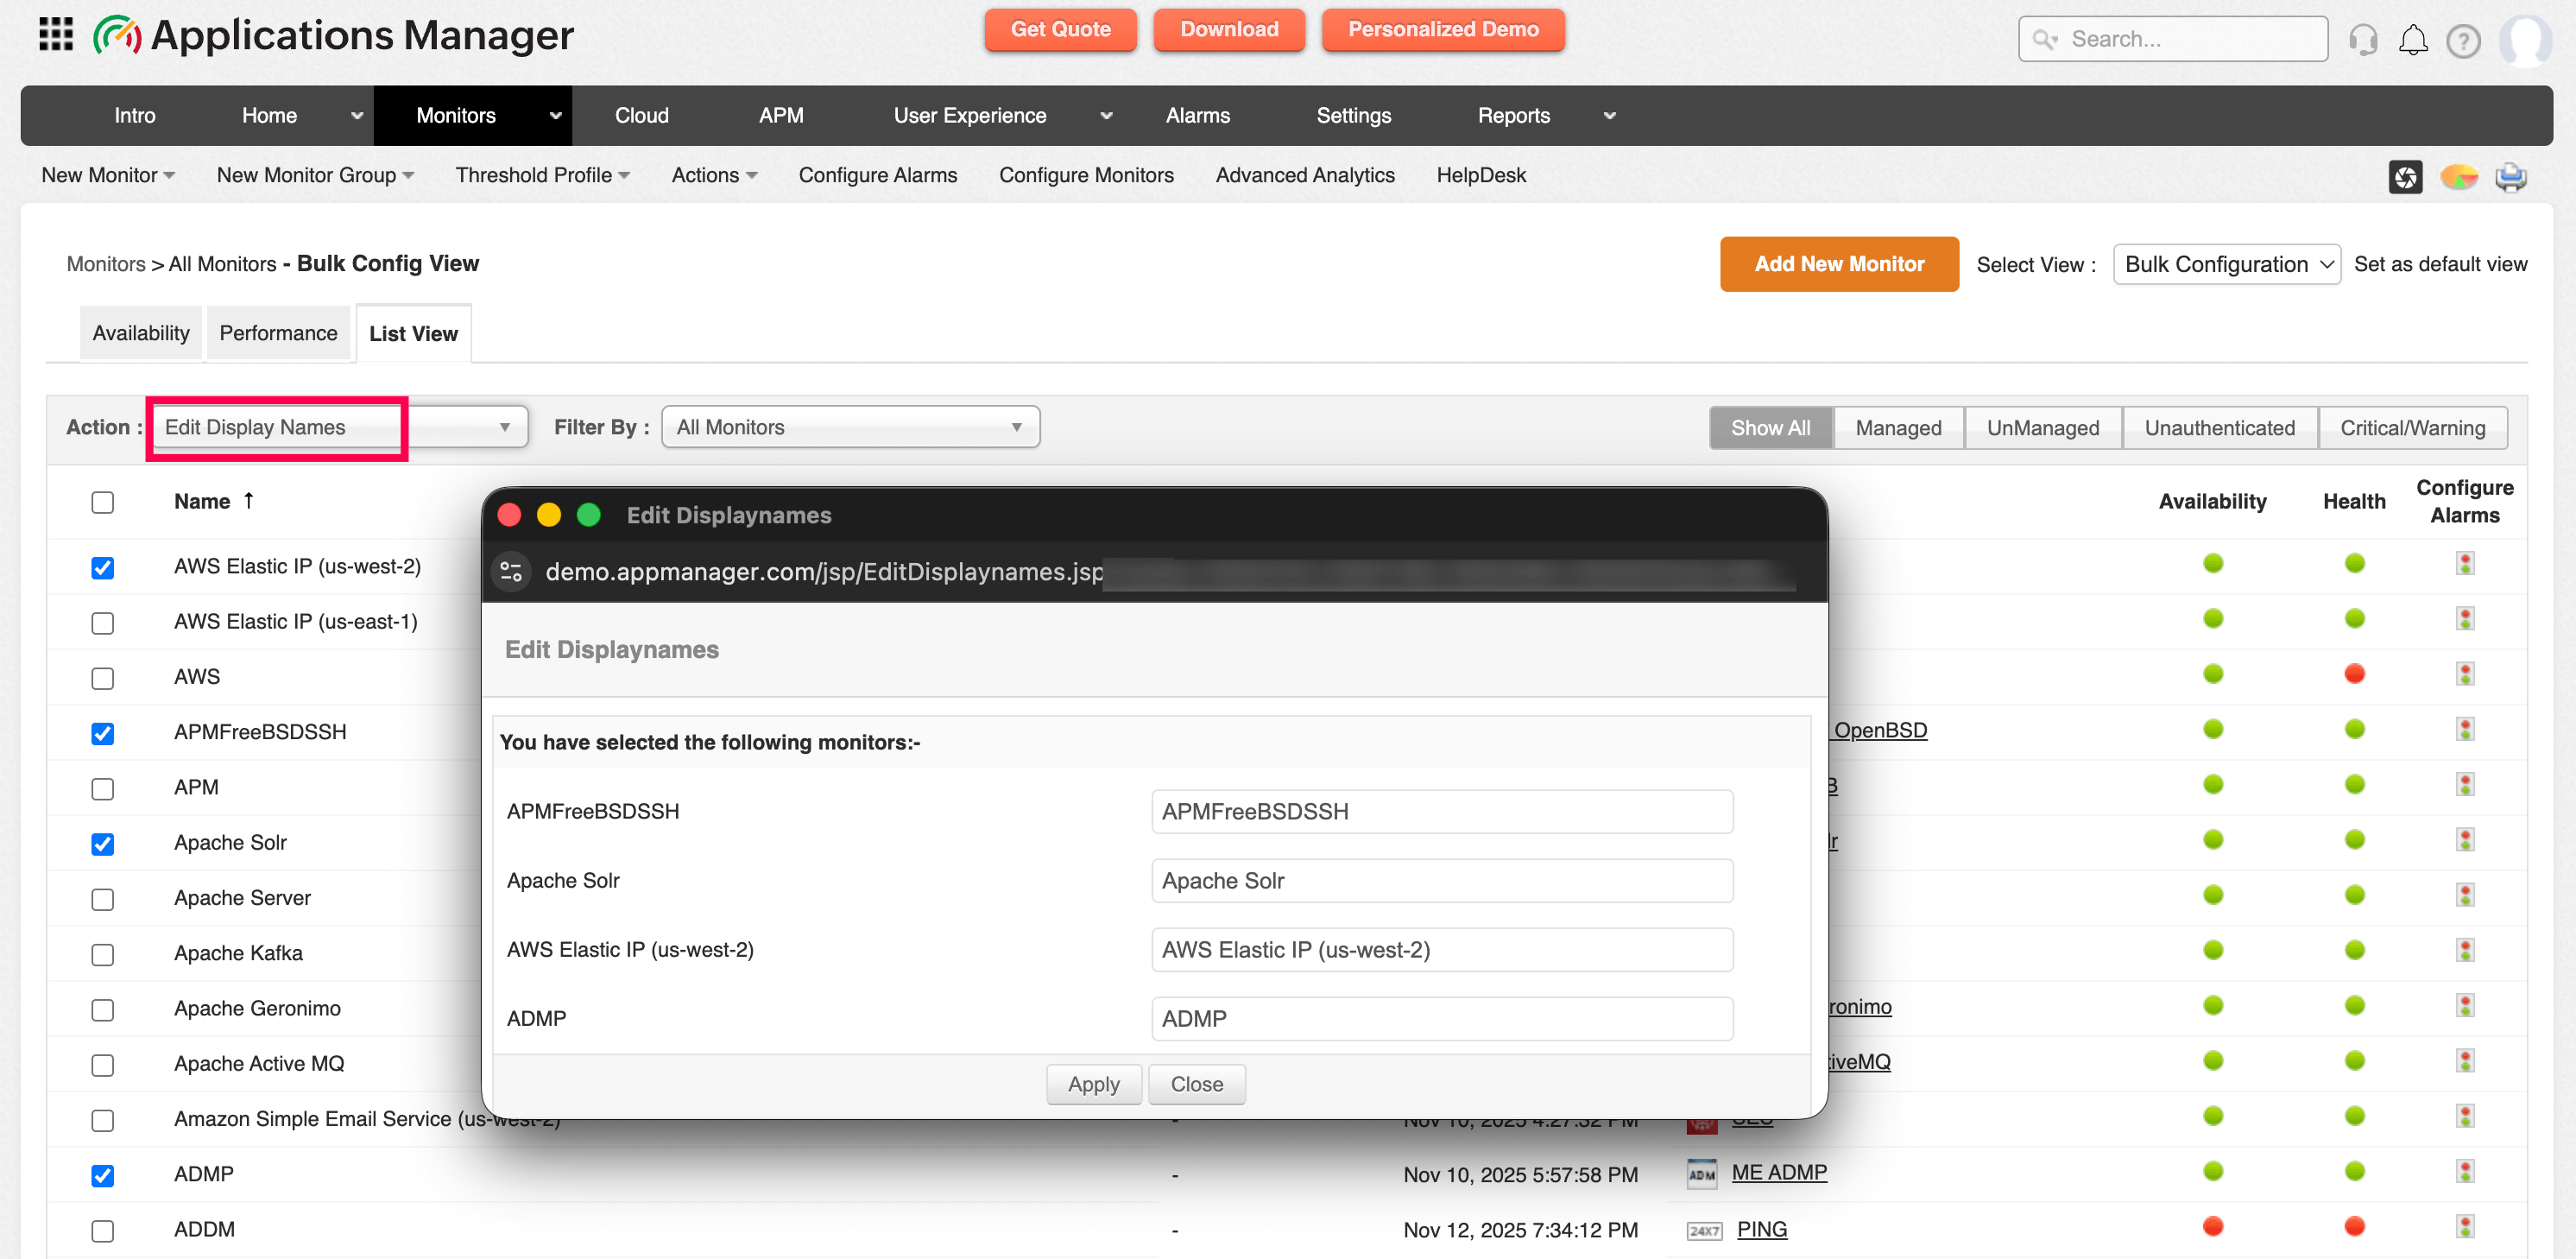This screenshot has height=1259, width=2576.
Task: Check AWS Elastic IP (us-east-1) checkbox
Action: pyautogui.click(x=102, y=623)
